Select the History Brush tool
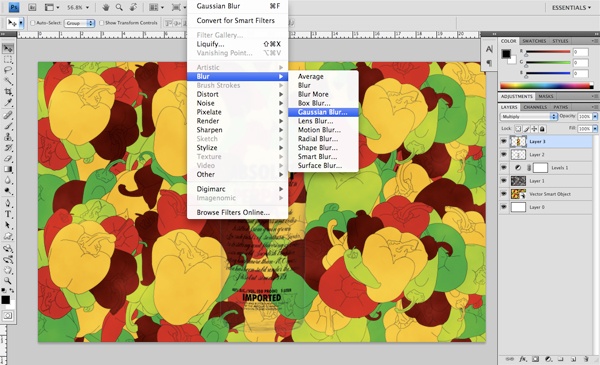The image size is (600, 365). click(8, 148)
